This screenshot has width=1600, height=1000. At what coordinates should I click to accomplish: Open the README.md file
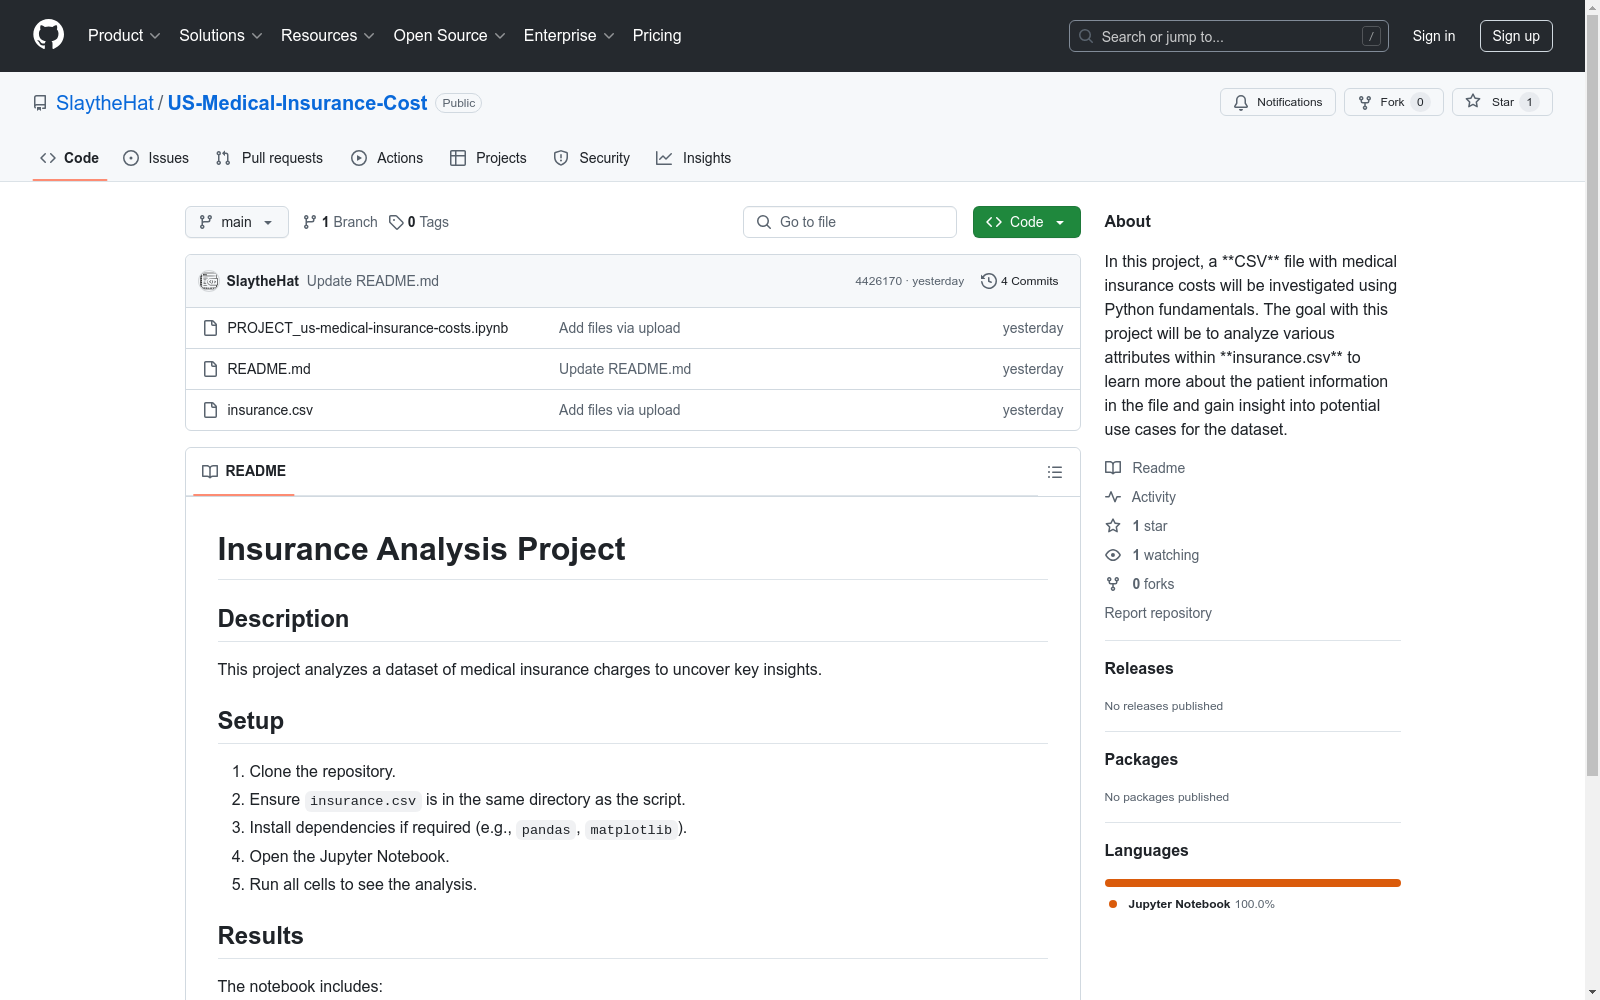269,369
